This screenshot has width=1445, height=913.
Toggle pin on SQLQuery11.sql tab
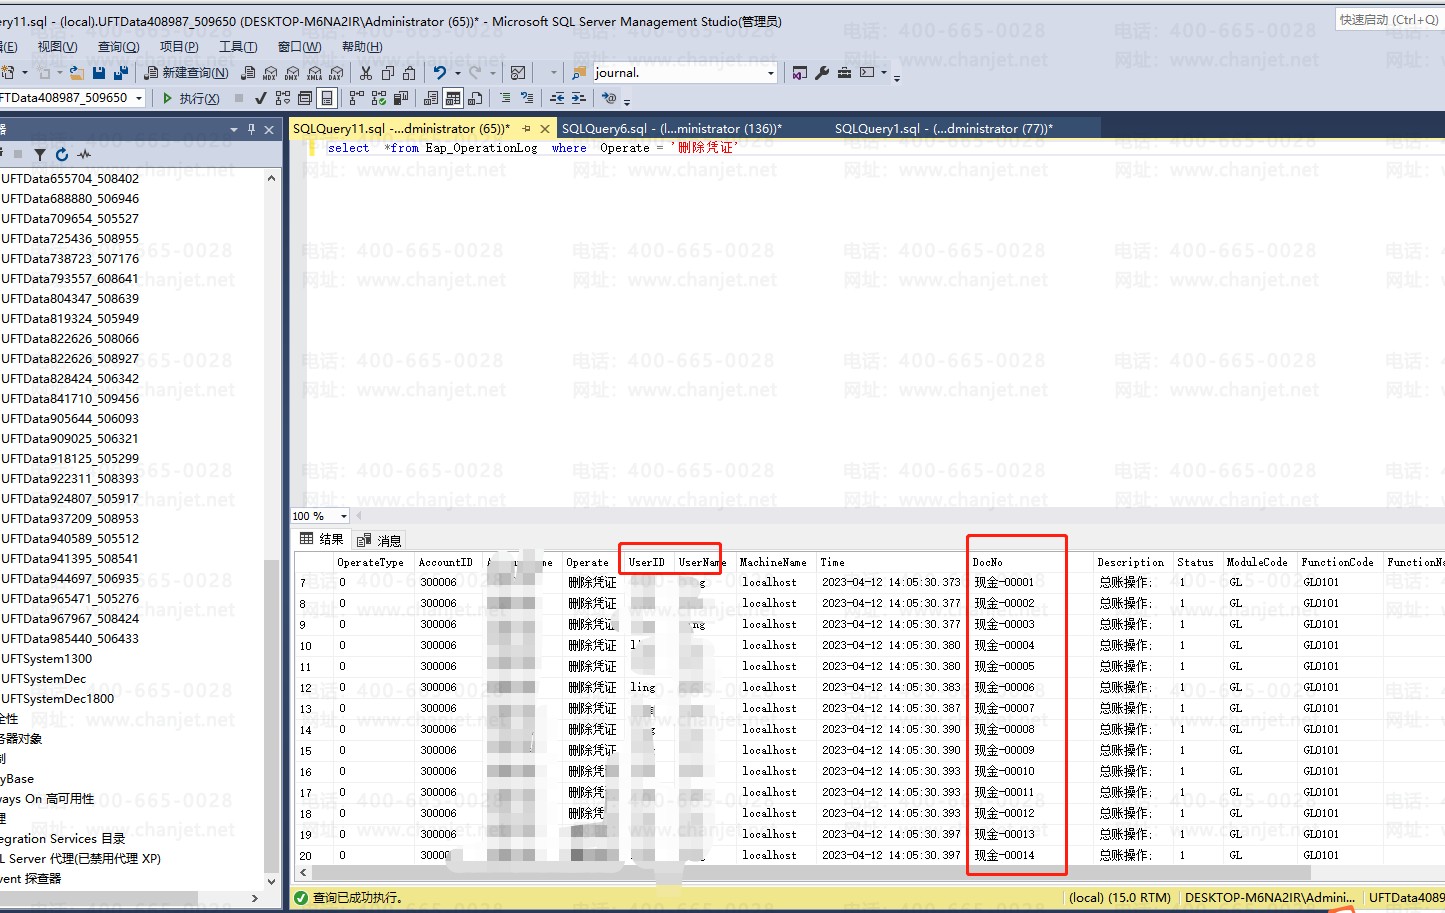[x=526, y=129]
